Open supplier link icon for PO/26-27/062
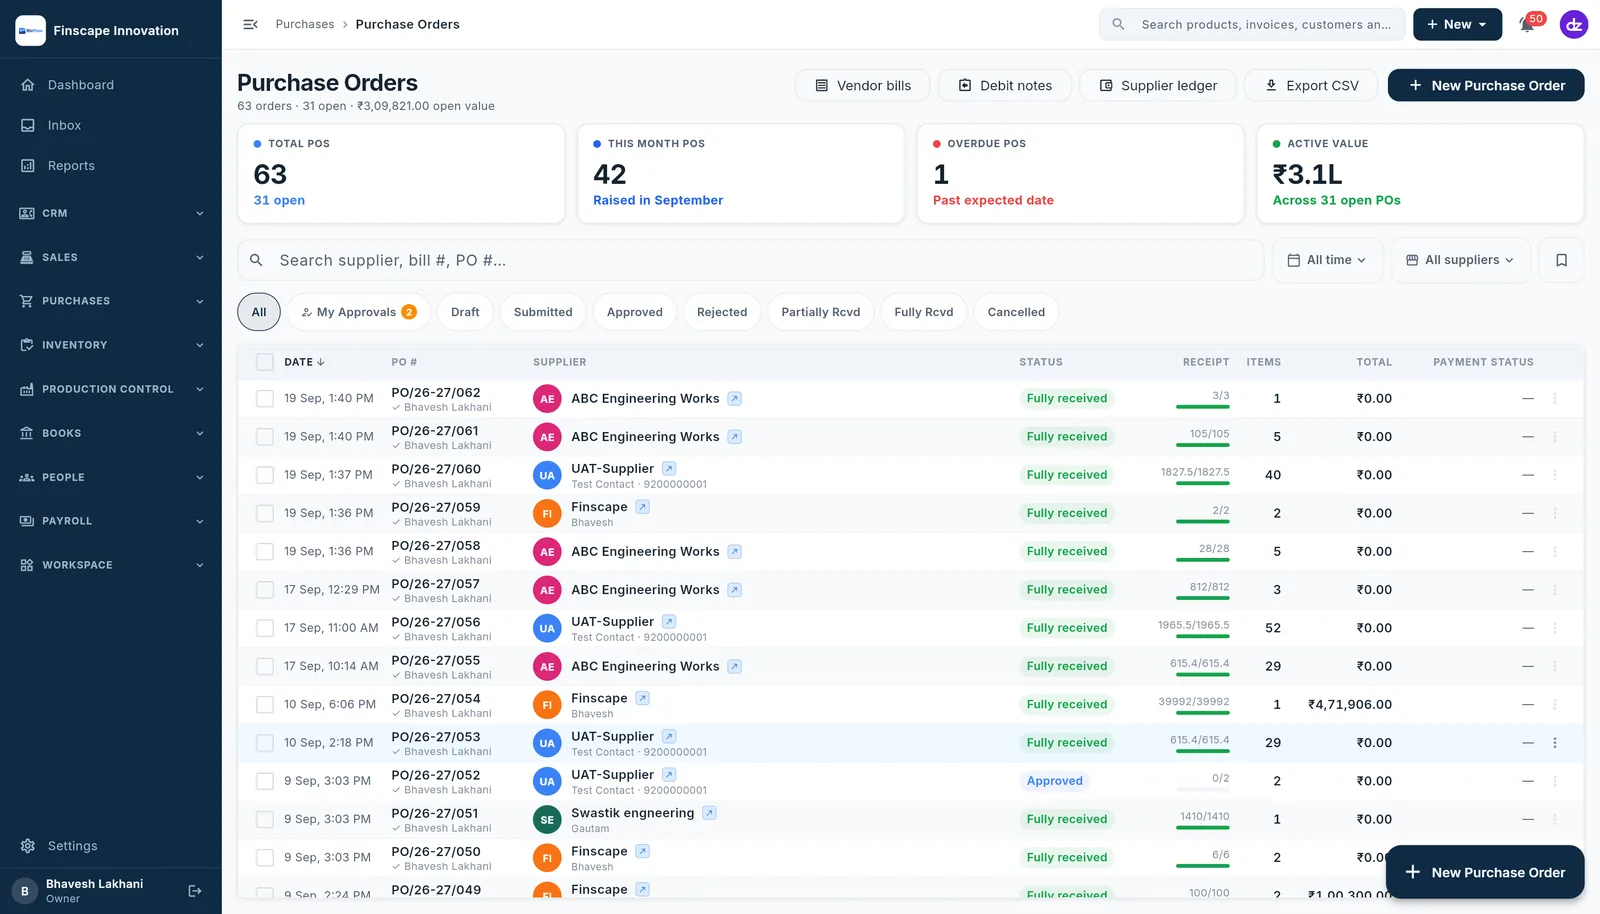Image resolution: width=1600 pixels, height=914 pixels. (x=734, y=399)
